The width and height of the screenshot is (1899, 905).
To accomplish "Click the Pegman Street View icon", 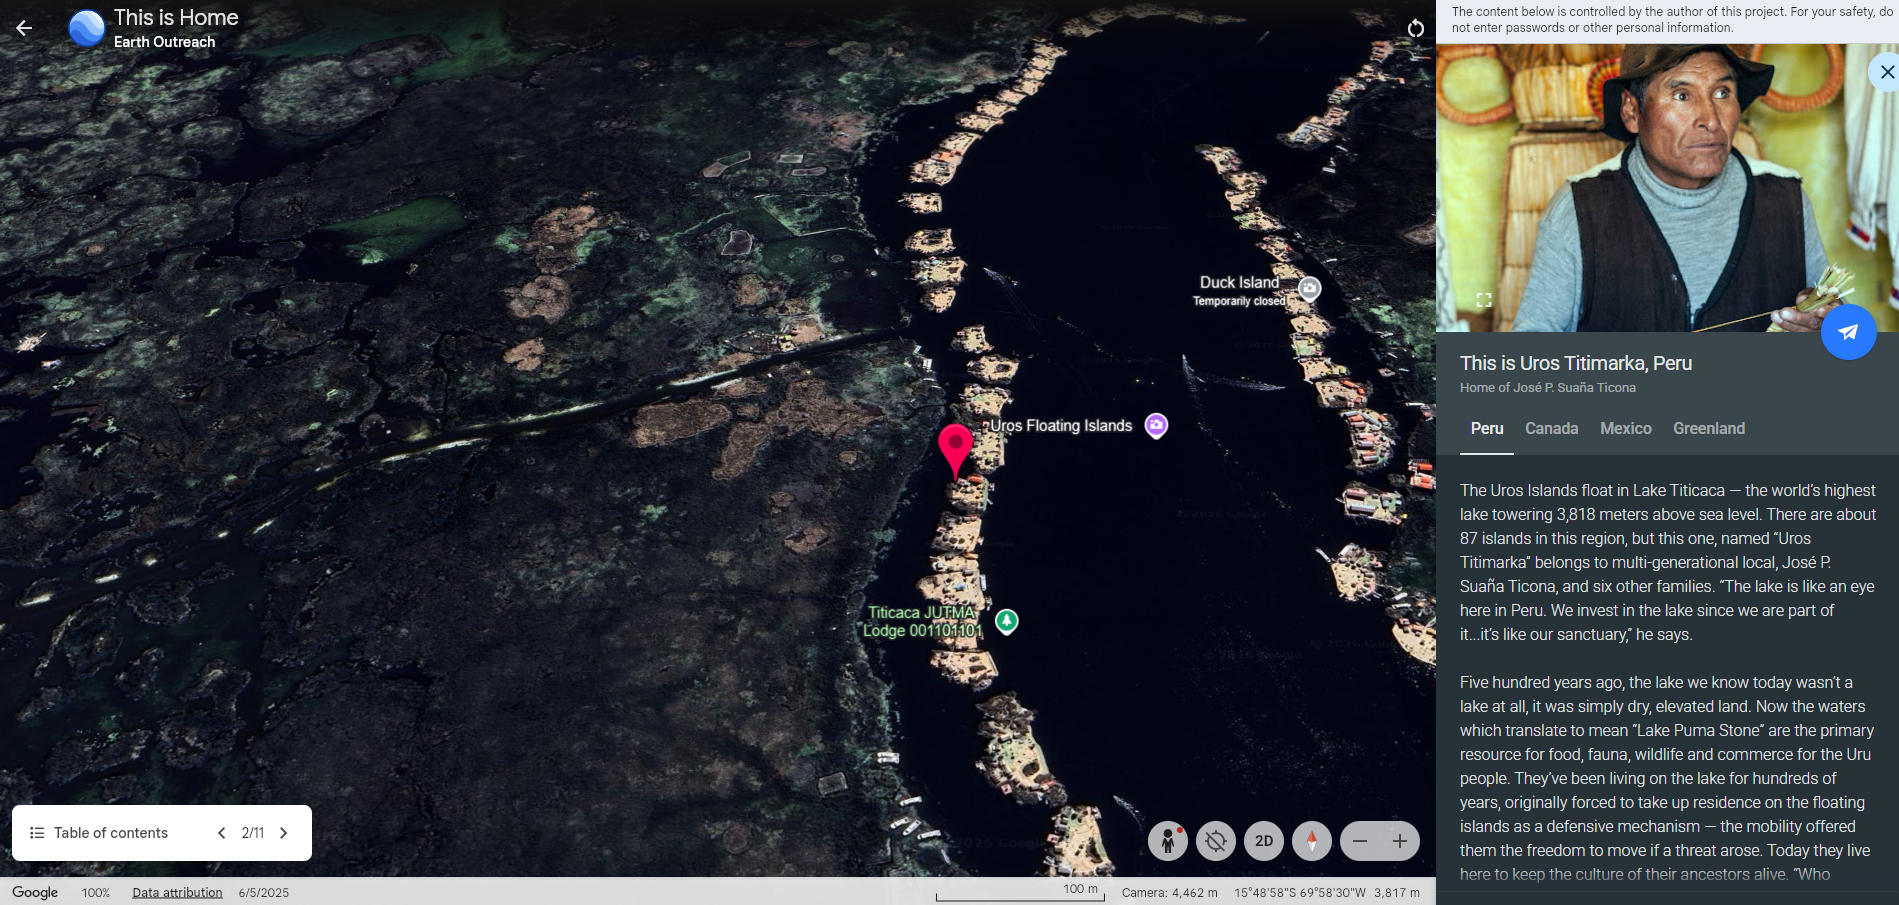I will [x=1169, y=841].
